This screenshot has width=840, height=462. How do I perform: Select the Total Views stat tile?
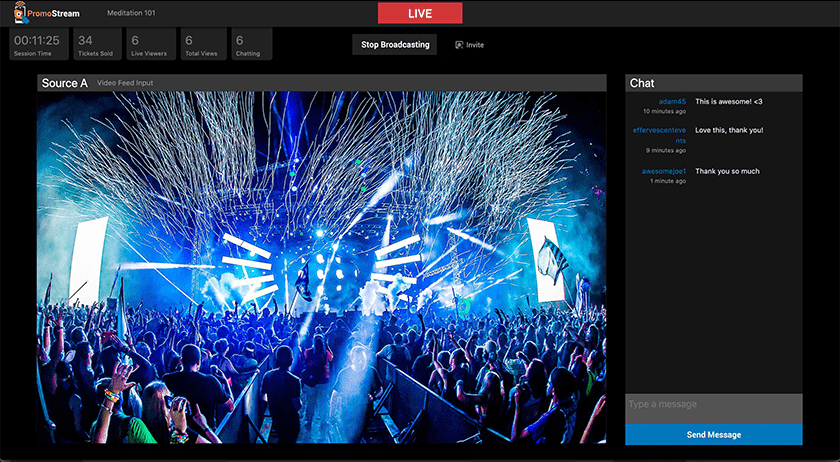(201, 45)
